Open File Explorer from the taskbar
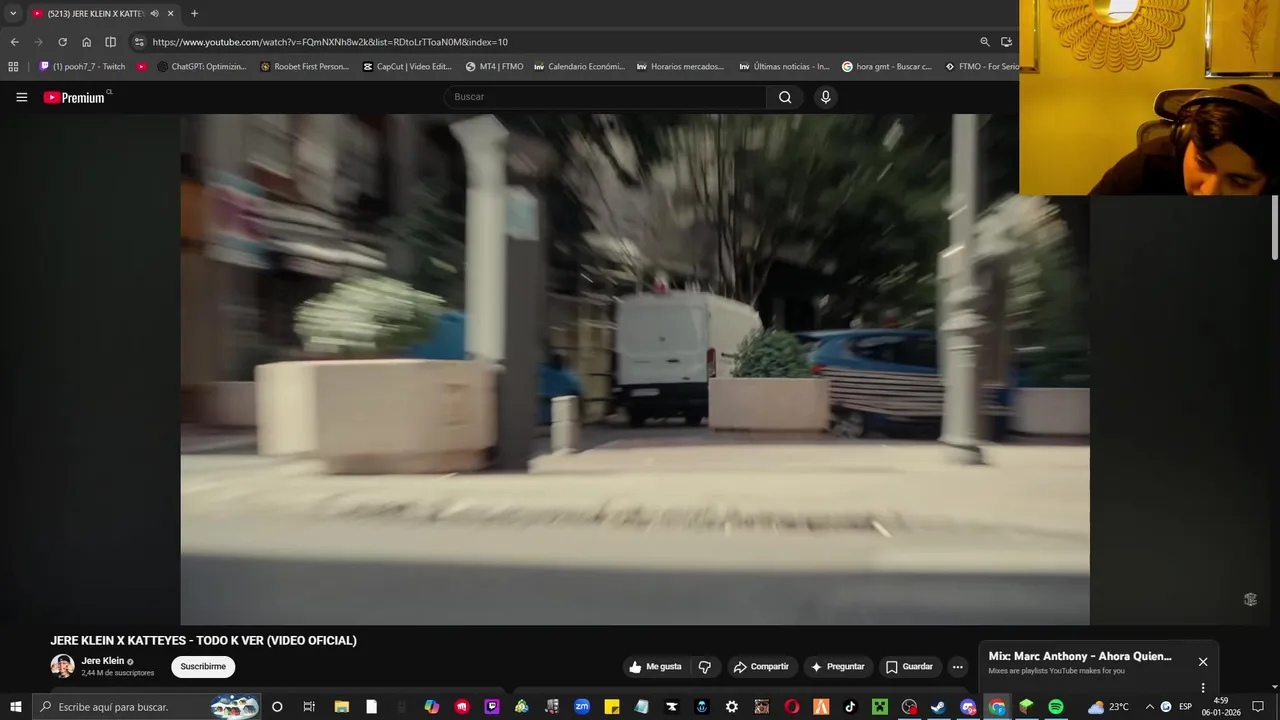 click(x=341, y=707)
